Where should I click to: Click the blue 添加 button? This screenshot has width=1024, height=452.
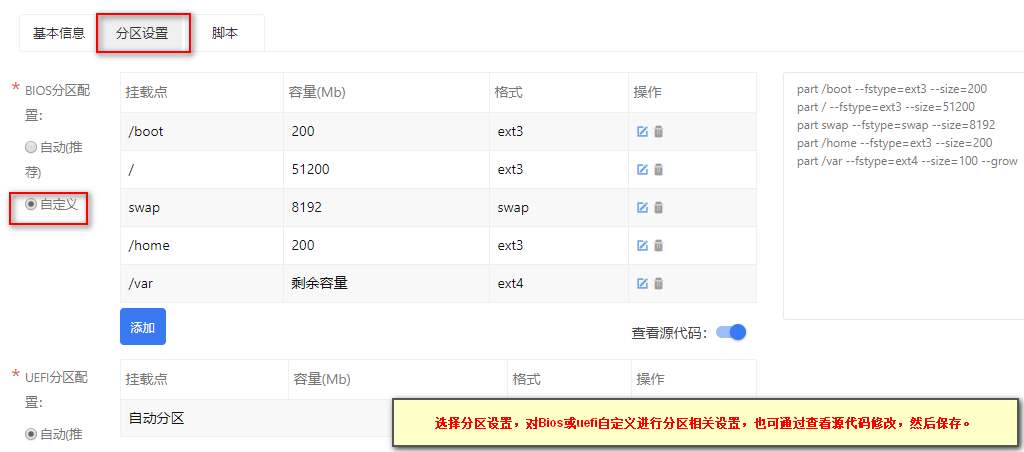point(143,327)
